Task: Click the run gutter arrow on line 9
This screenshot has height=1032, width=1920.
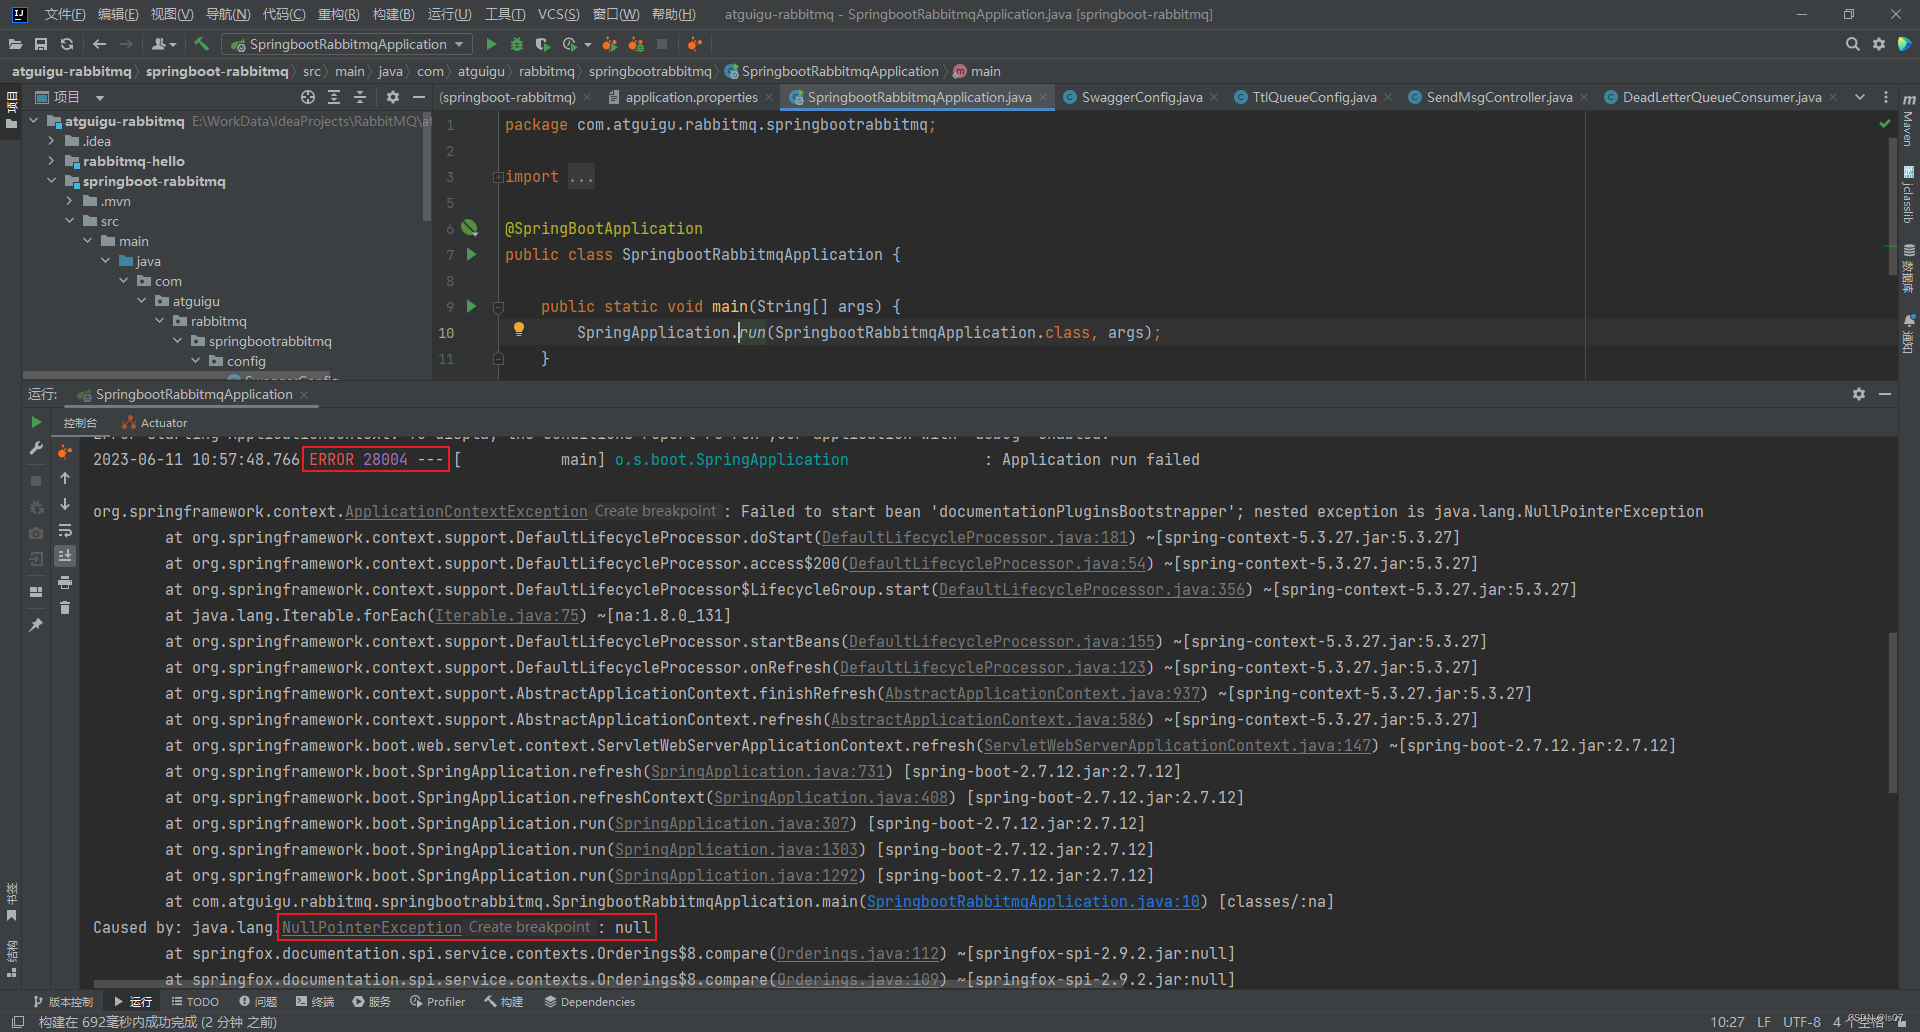Action: [x=471, y=306]
